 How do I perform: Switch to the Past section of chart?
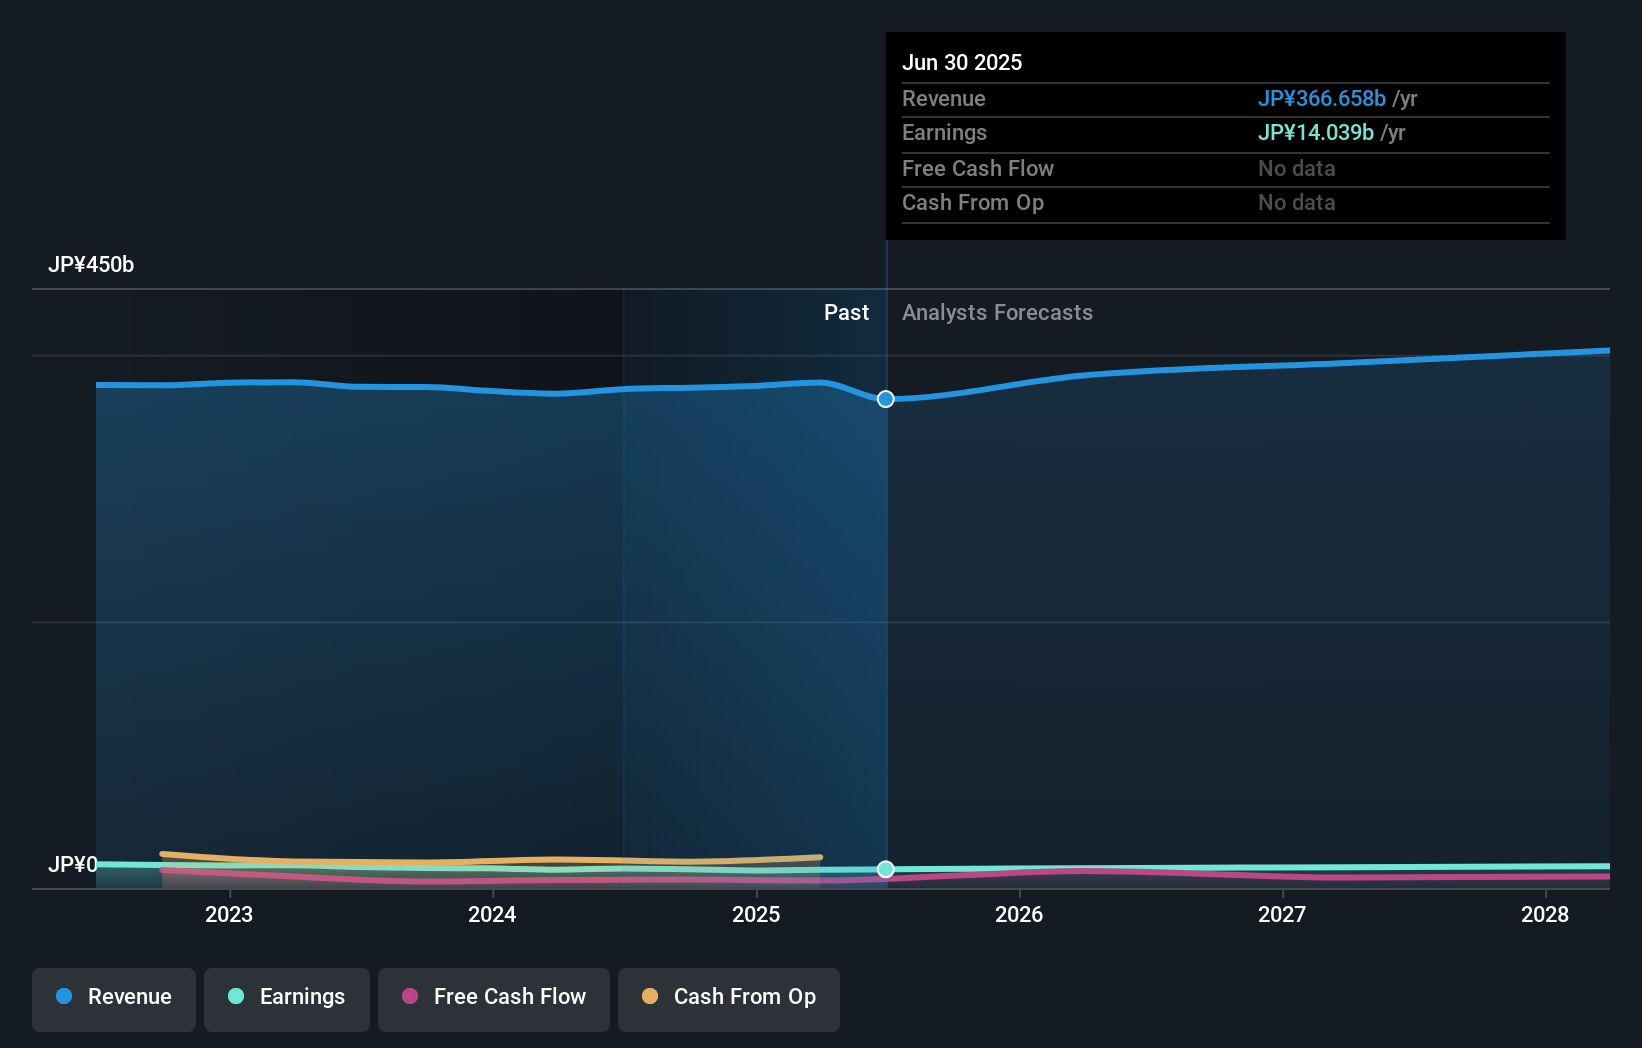847,313
